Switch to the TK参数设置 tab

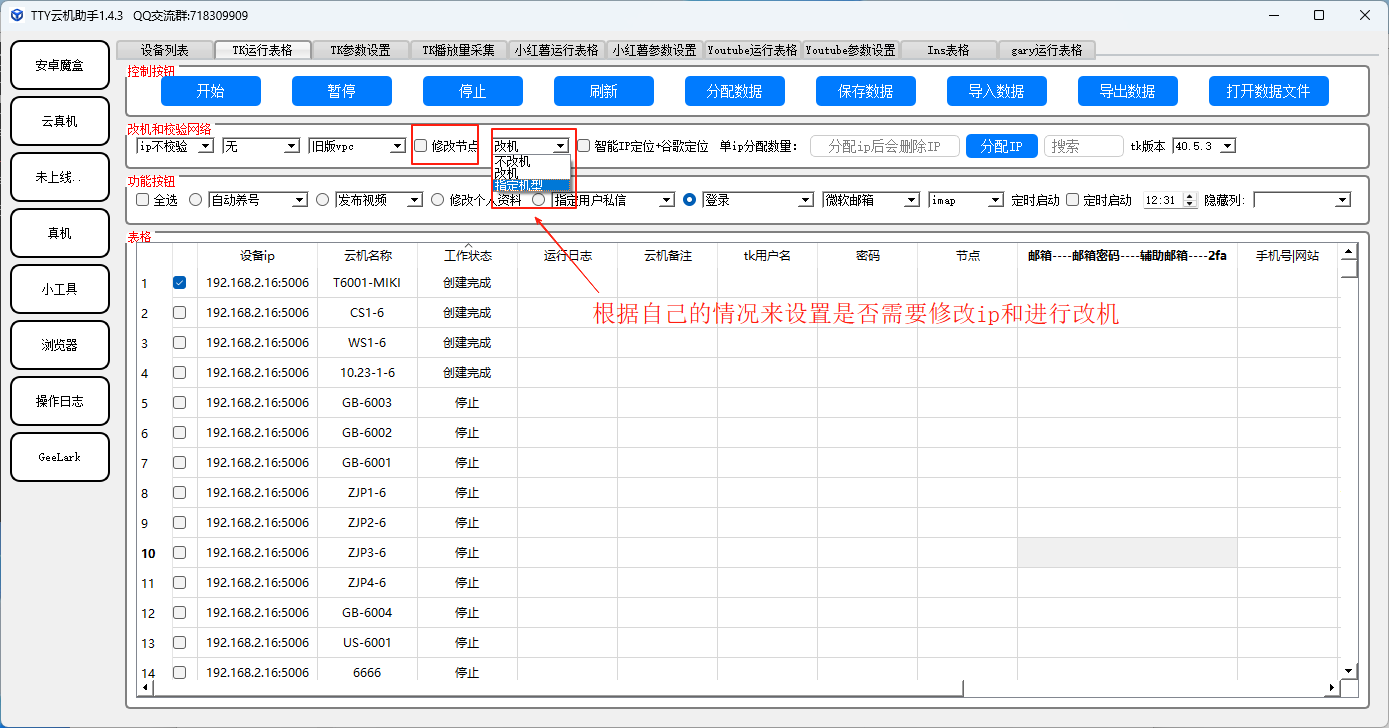tap(360, 50)
